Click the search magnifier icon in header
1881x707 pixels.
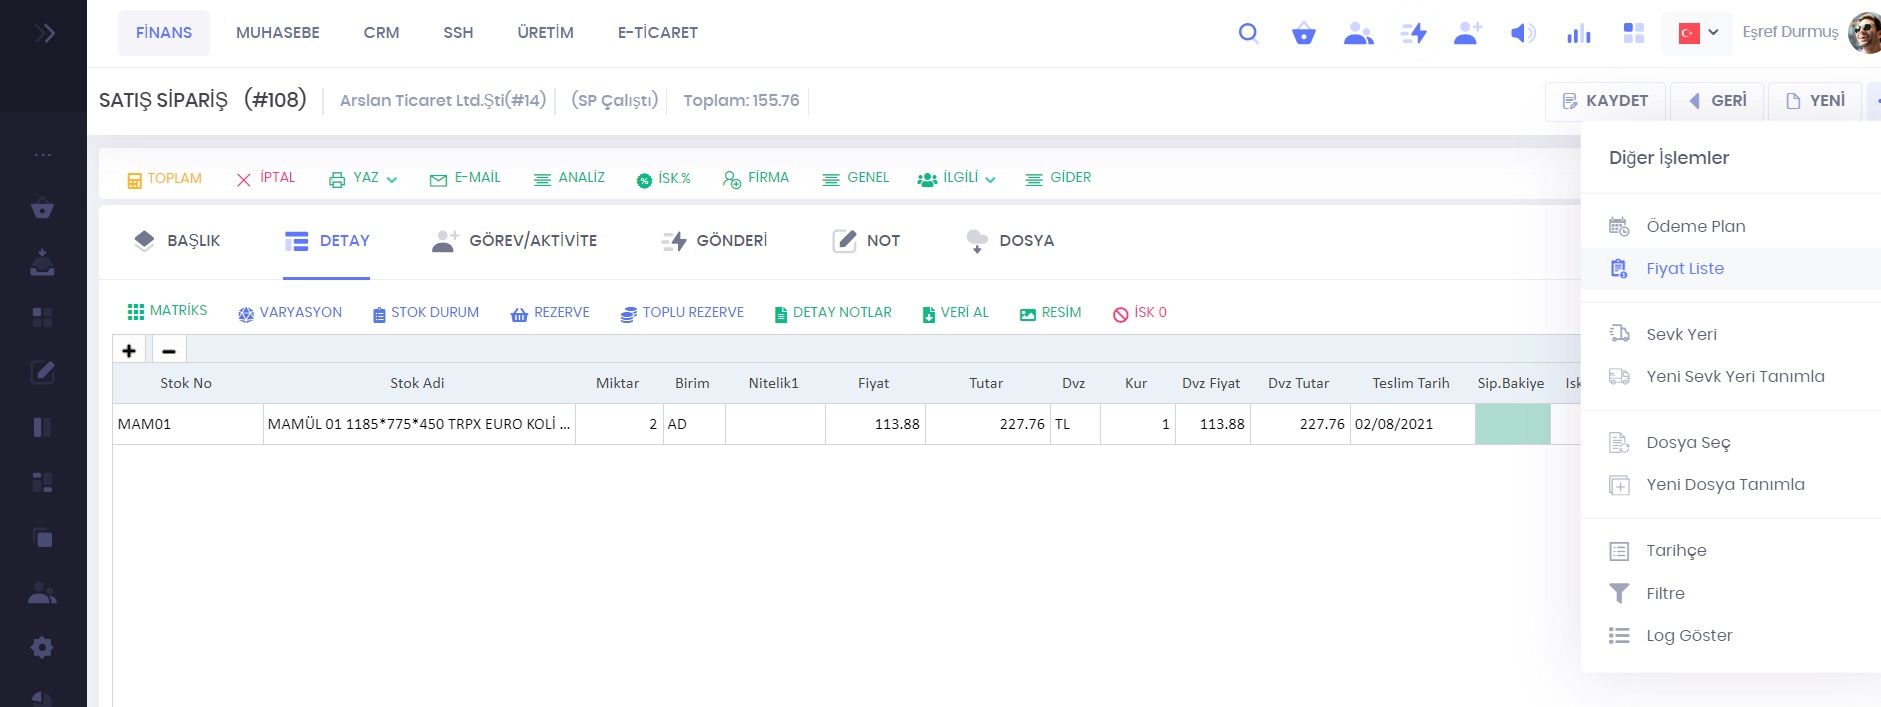[1248, 33]
